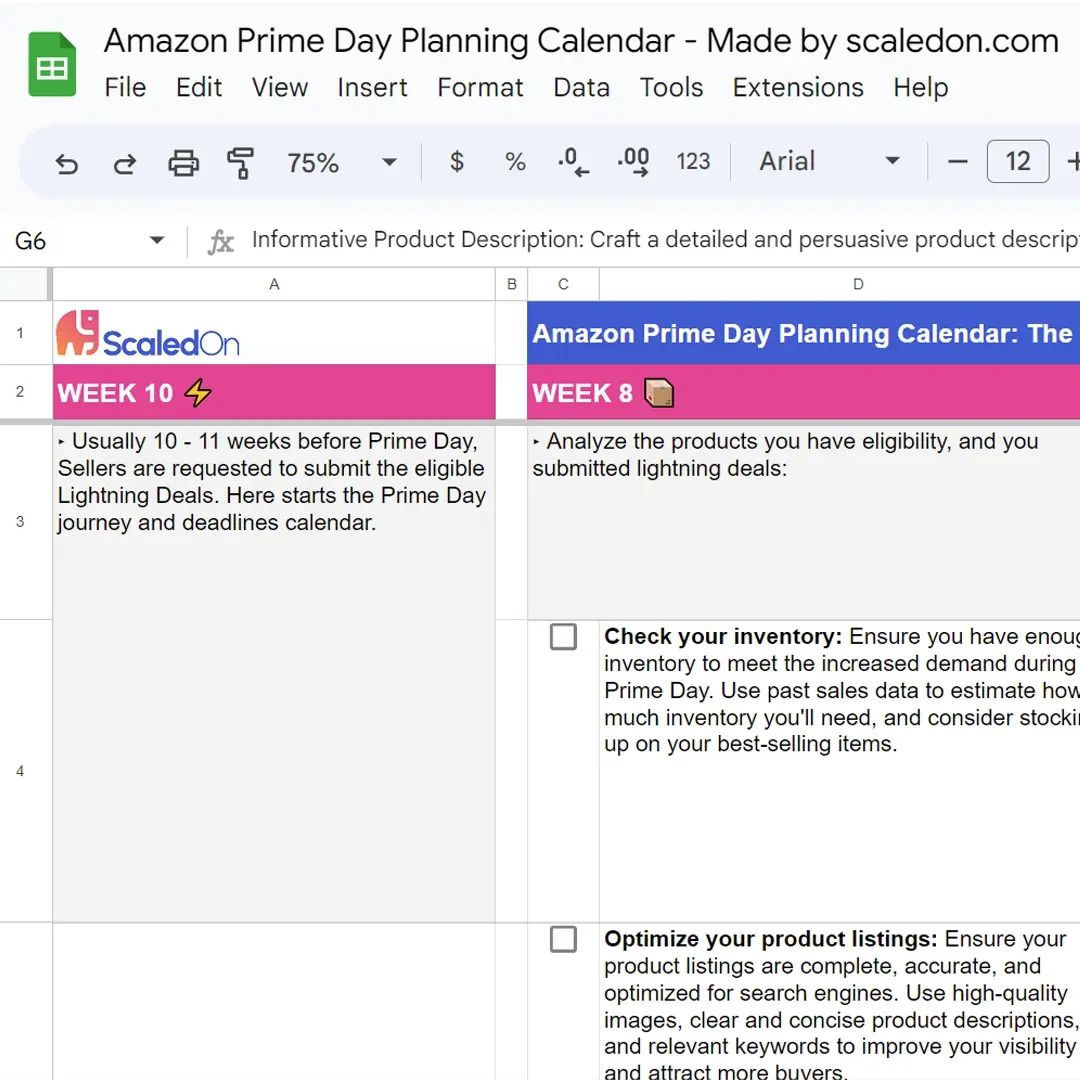Expand the Name Box dropdown arrow
Viewport: 1080px width, 1080px height.
coord(157,240)
